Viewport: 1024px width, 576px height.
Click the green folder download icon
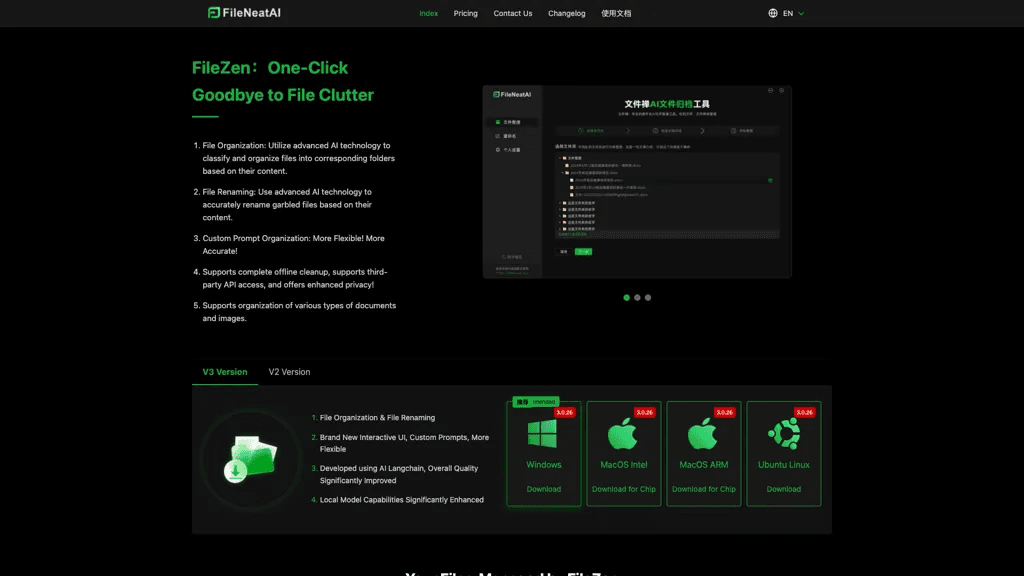tap(251, 459)
